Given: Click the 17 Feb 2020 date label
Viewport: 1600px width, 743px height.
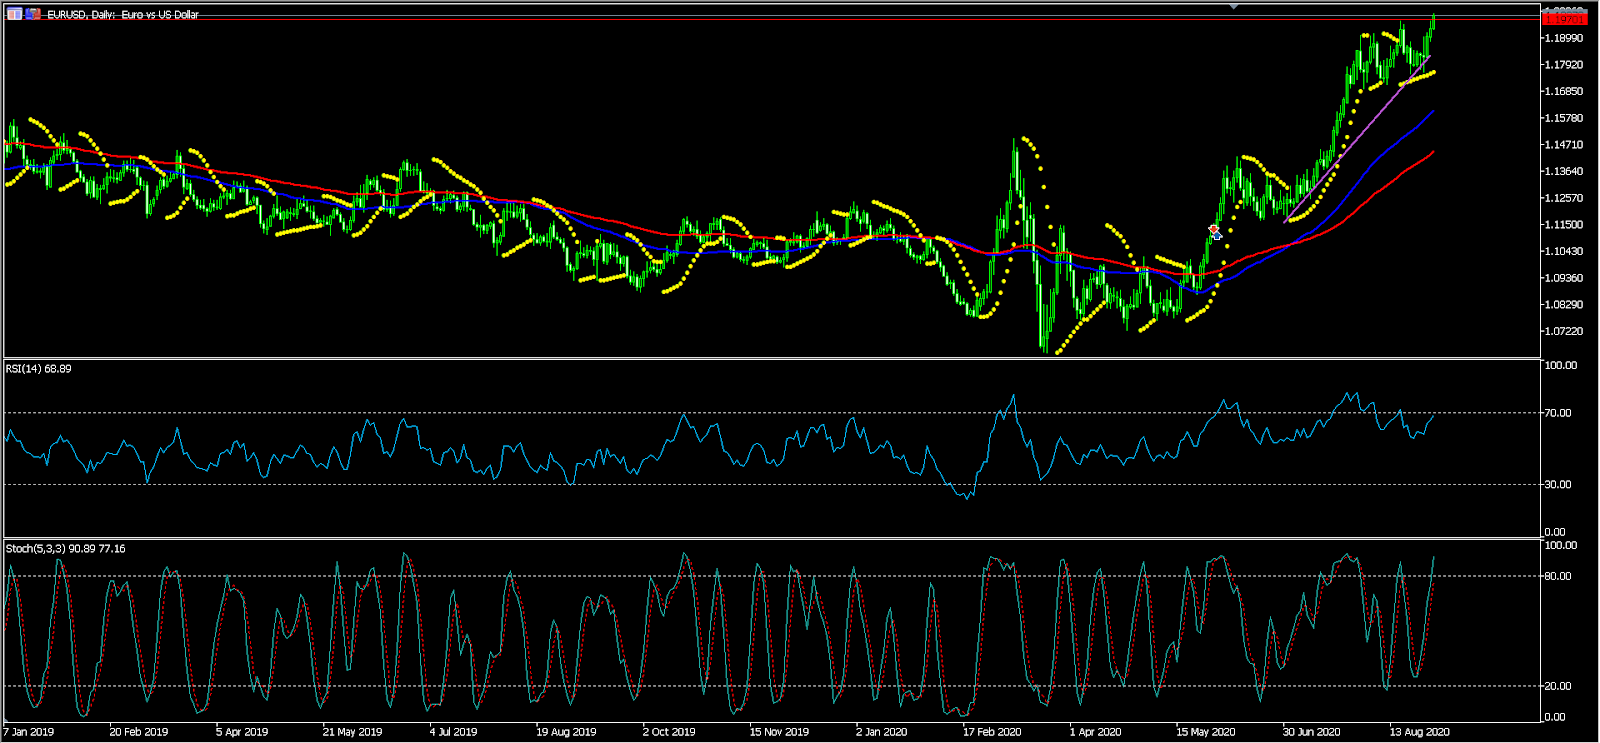Looking at the screenshot, I should point(991,732).
